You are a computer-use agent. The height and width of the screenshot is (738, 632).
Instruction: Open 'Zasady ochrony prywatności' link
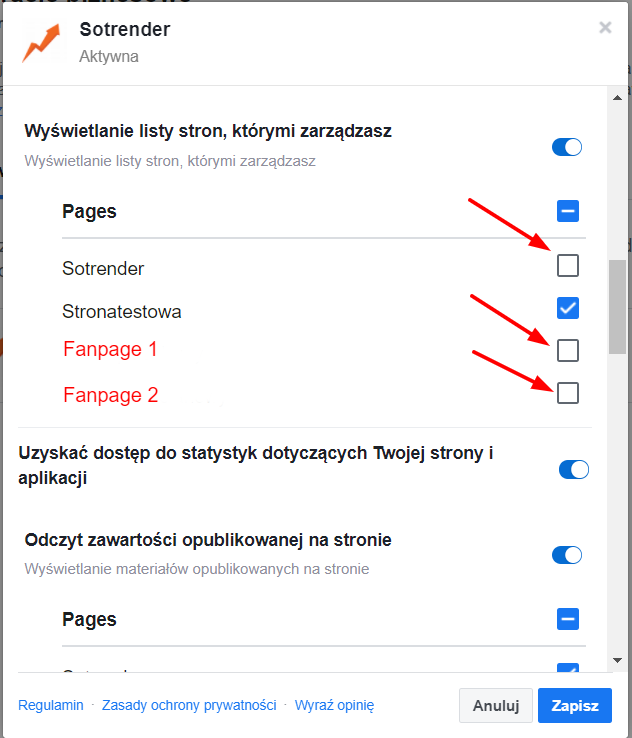pos(189,705)
